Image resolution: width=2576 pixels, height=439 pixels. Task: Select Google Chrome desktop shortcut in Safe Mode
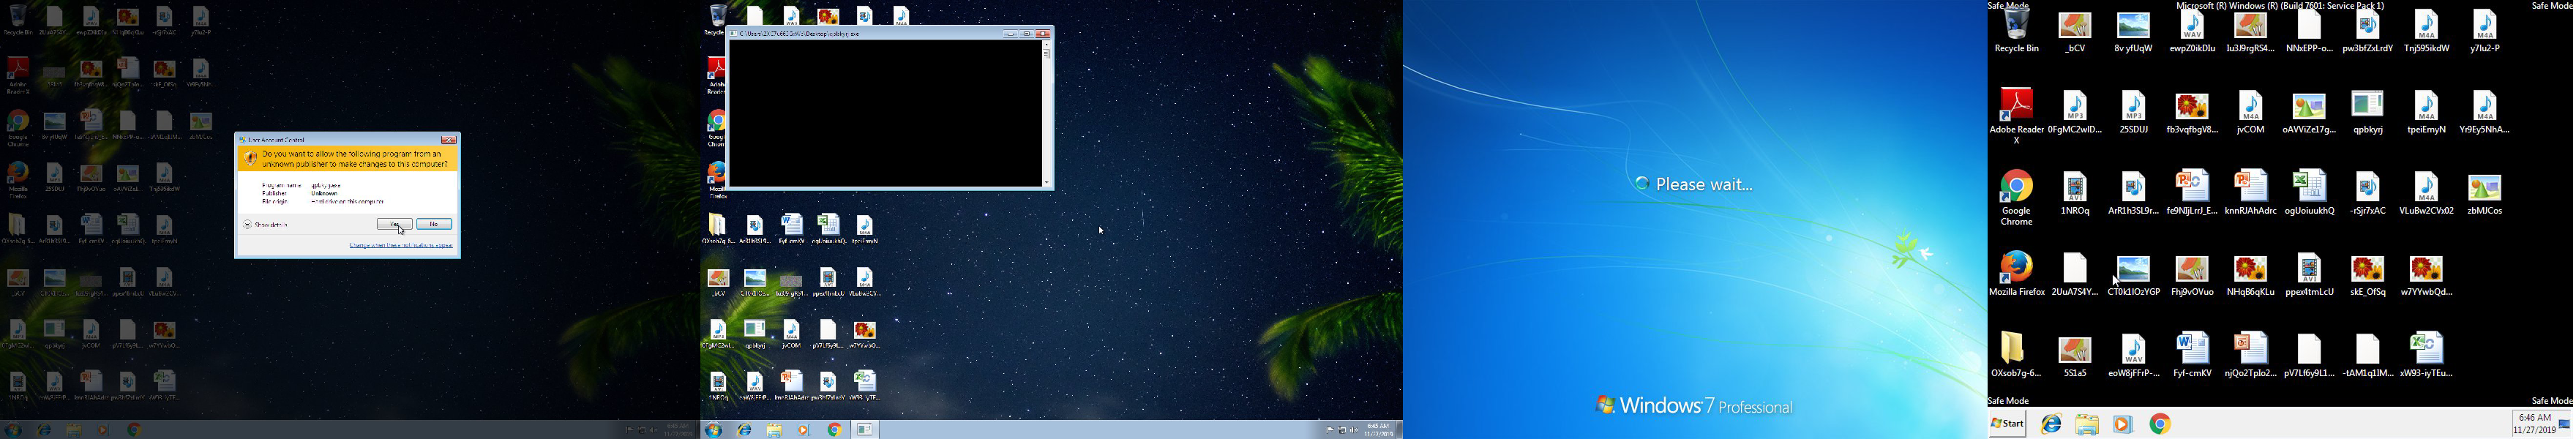pyautogui.click(x=2017, y=198)
